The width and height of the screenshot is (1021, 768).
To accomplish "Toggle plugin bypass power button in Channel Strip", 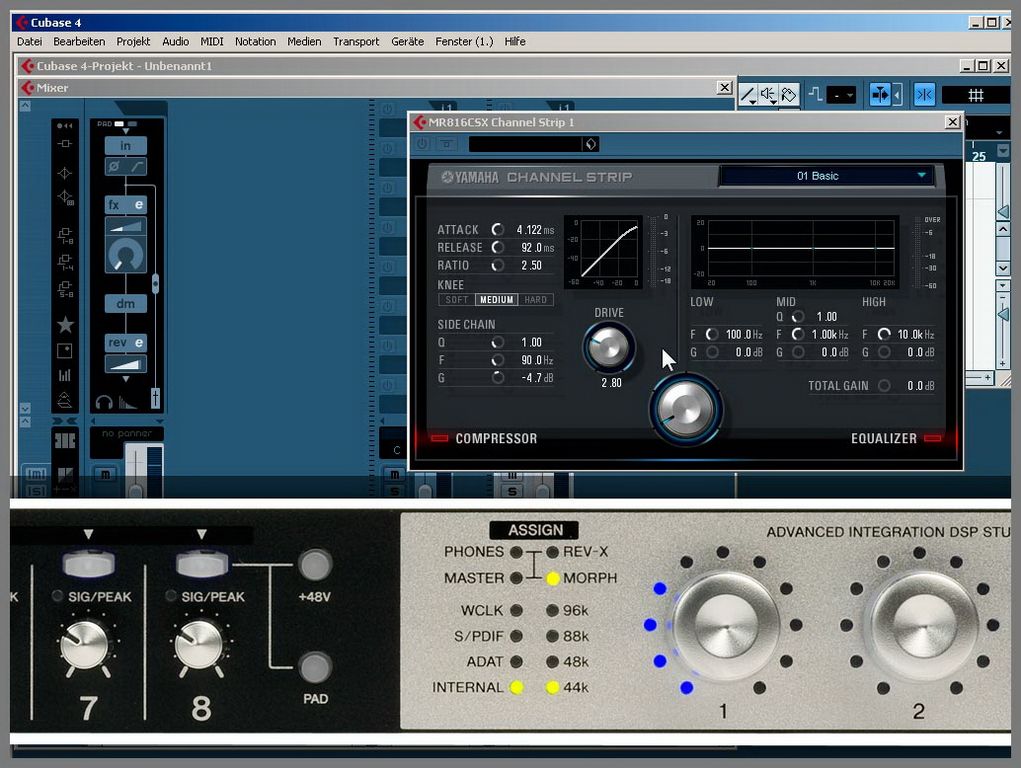I will (x=422, y=144).
